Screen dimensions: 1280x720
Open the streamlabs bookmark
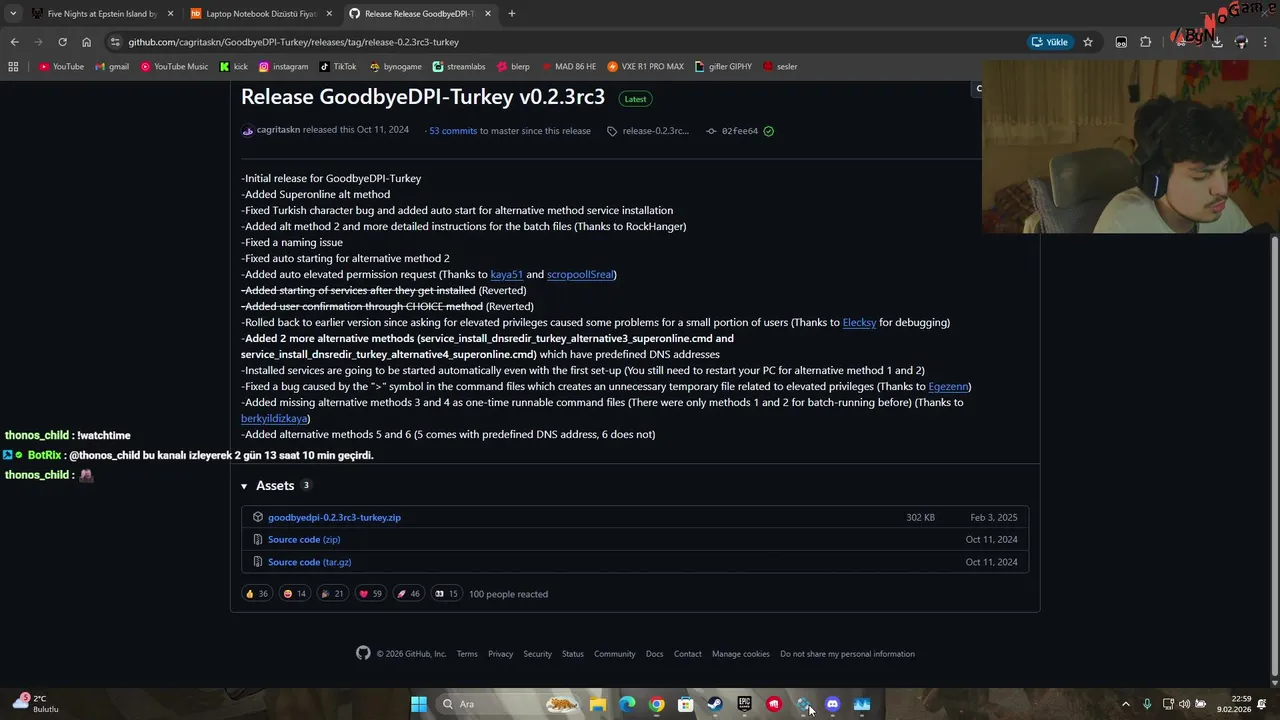pyautogui.click(x=459, y=67)
